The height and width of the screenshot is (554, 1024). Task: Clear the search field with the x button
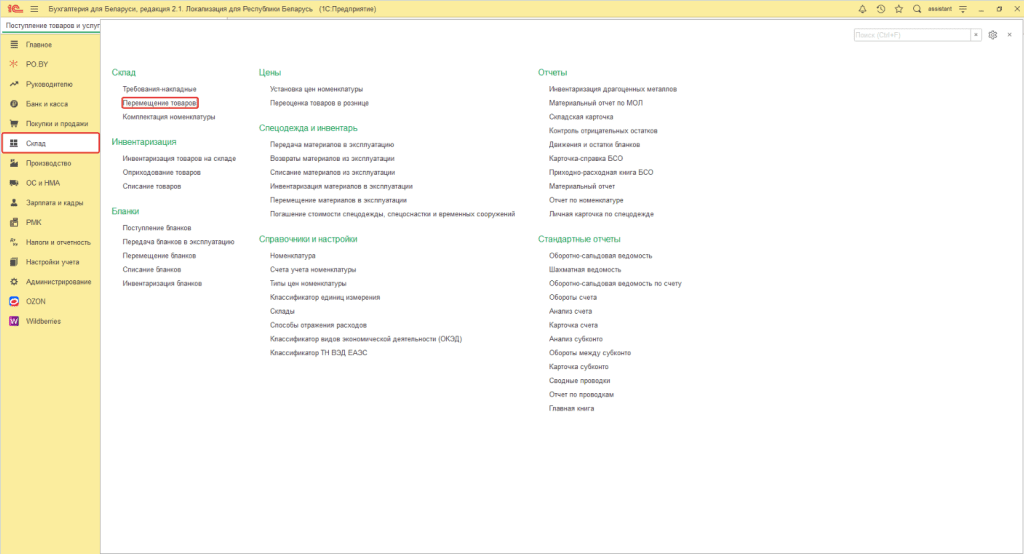pos(976,35)
